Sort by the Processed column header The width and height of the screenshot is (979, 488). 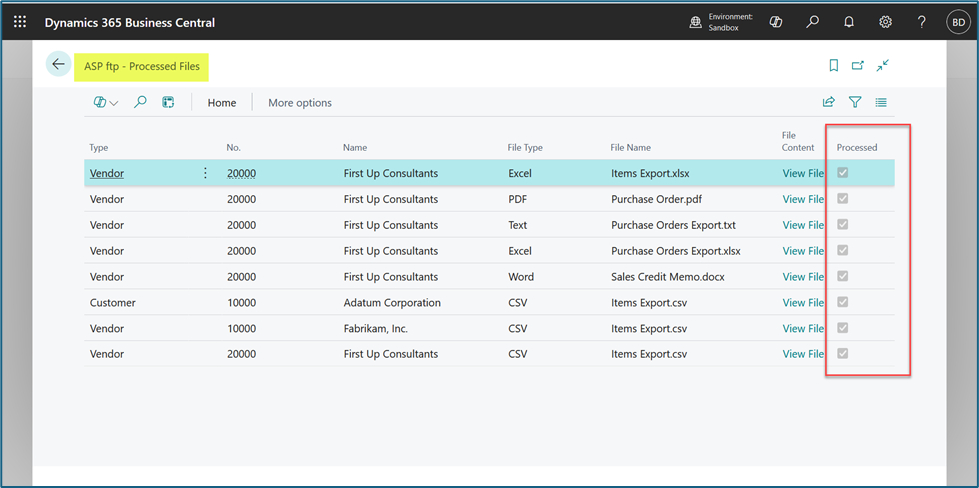857,148
